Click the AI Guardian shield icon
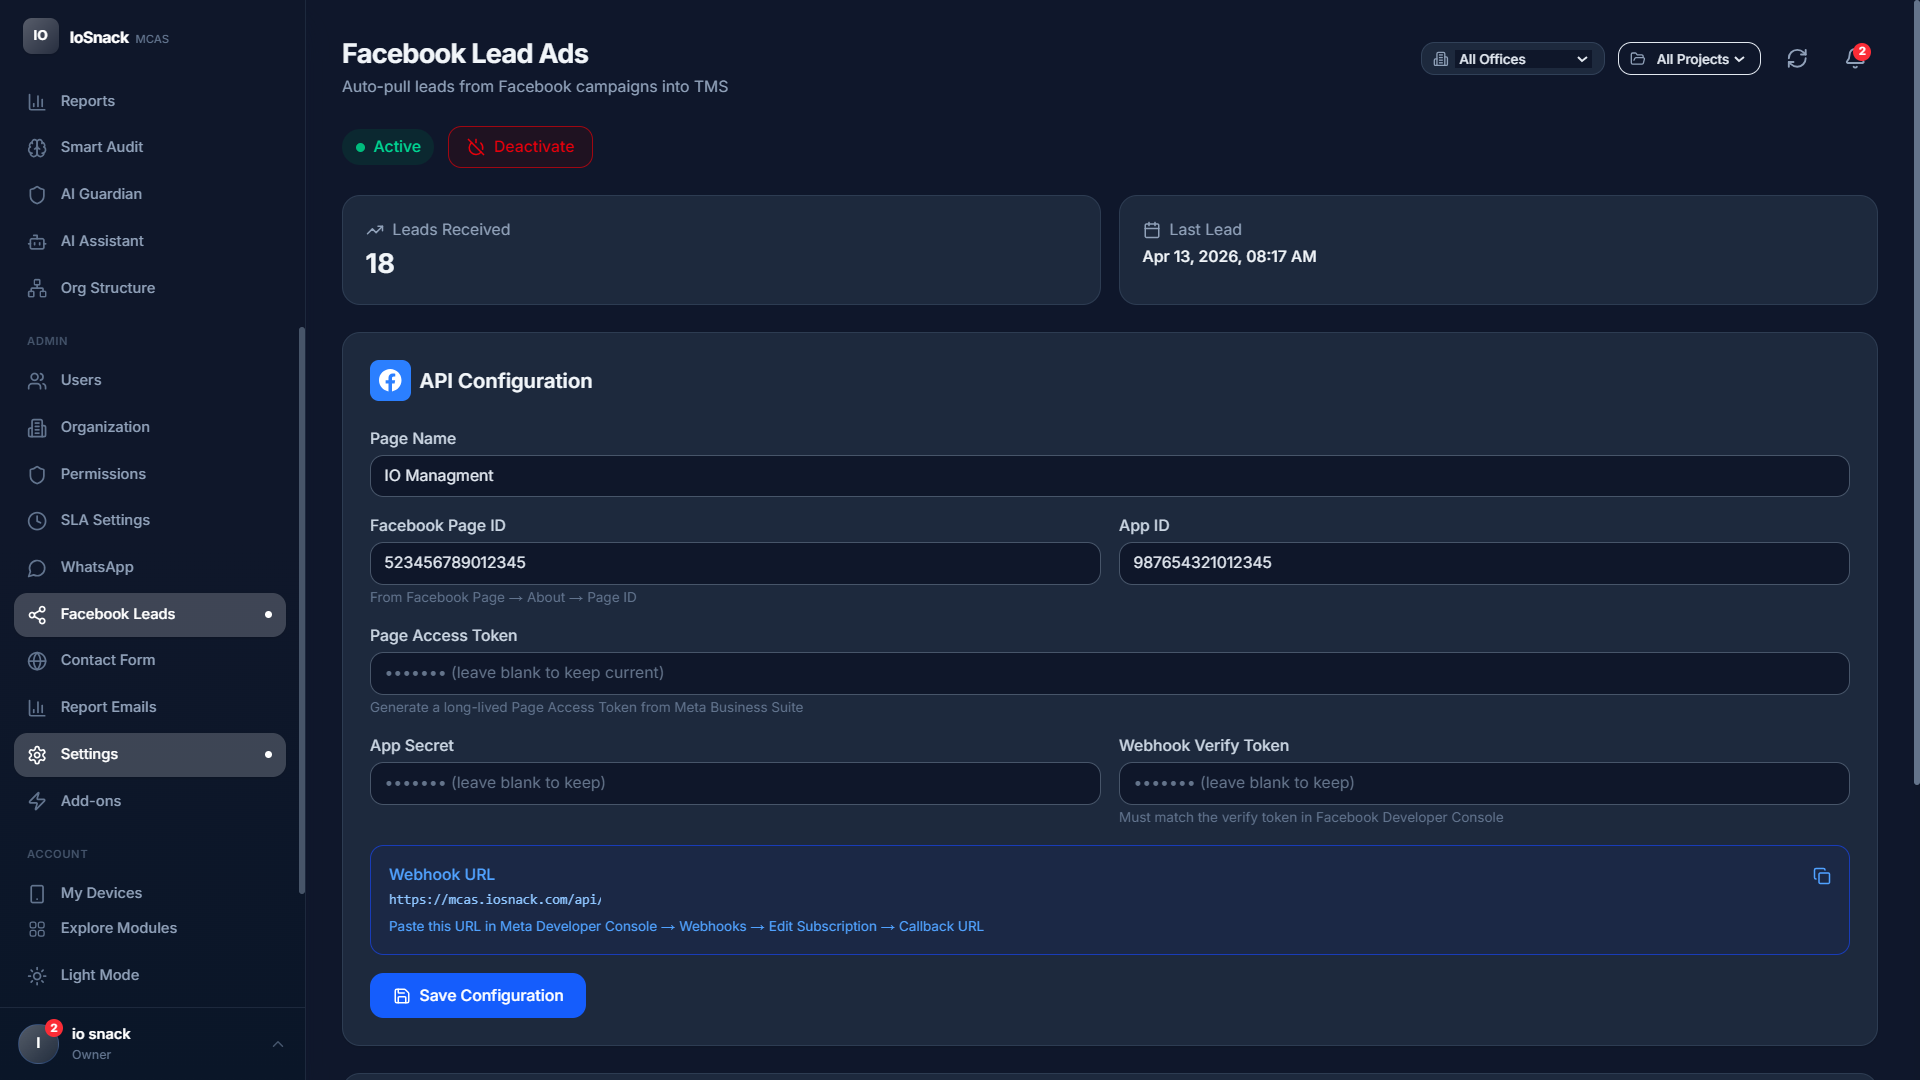Image resolution: width=1920 pixels, height=1080 pixels. [37, 194]
